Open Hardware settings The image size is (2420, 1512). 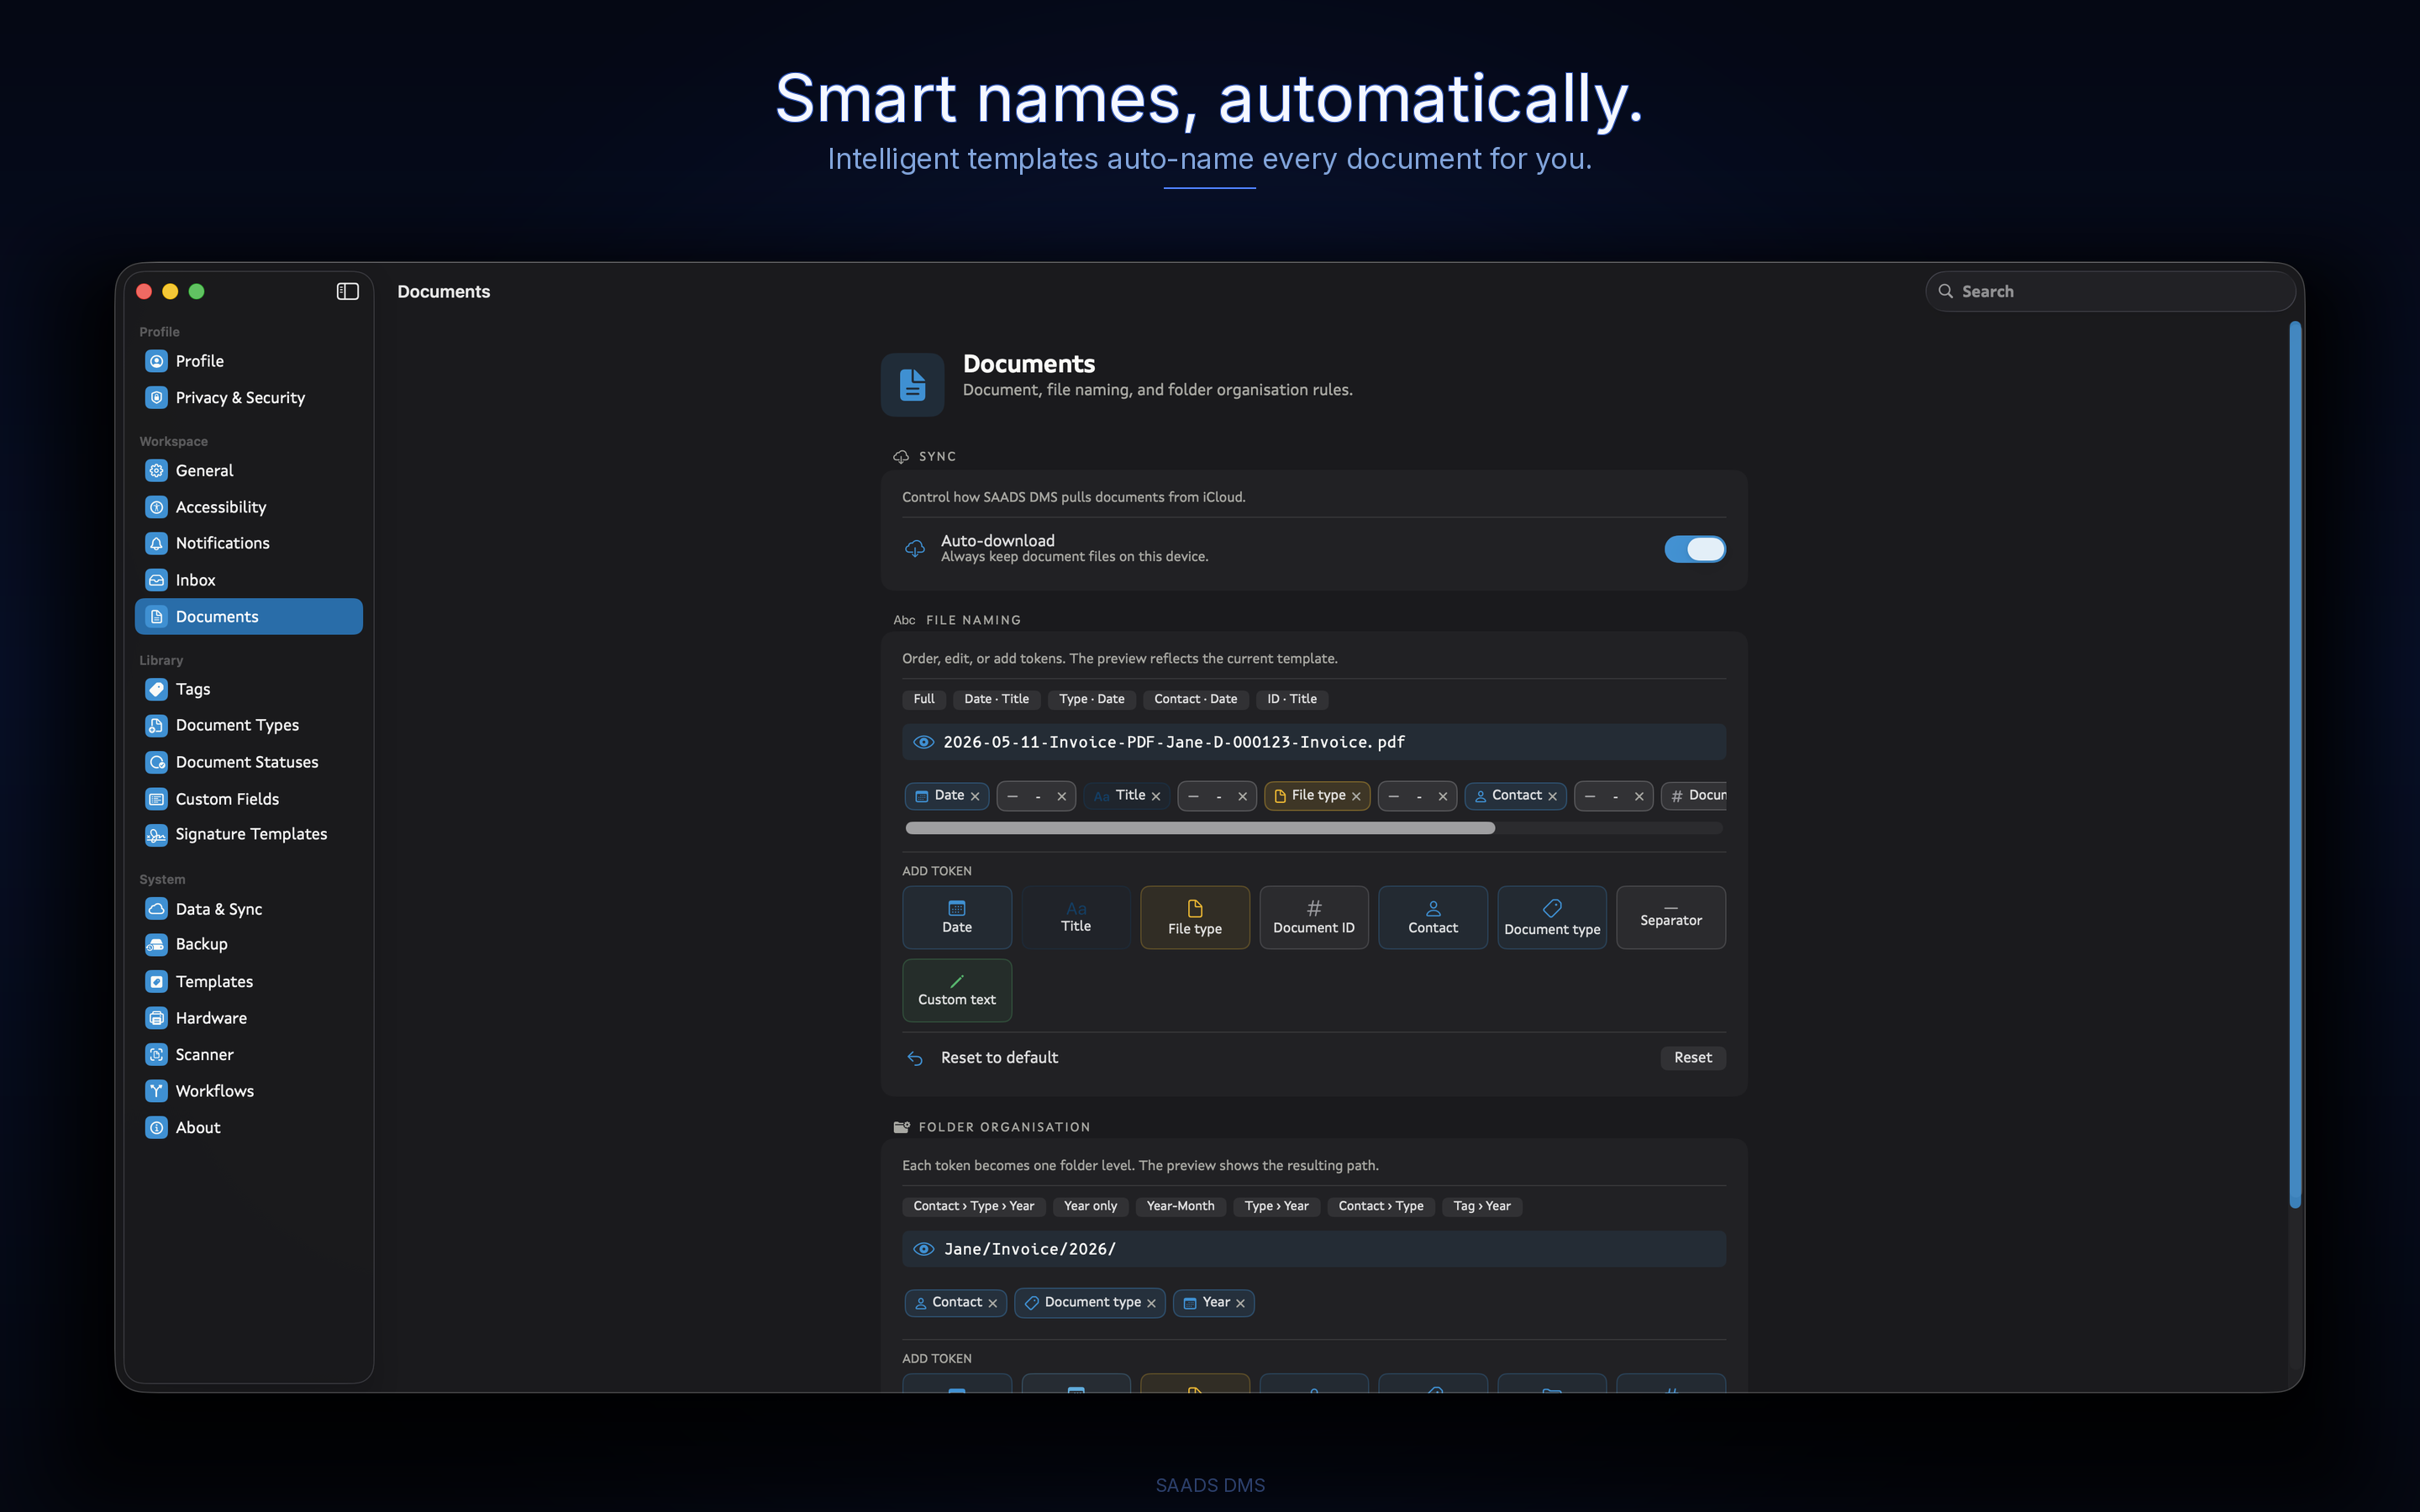(248, 1018)
